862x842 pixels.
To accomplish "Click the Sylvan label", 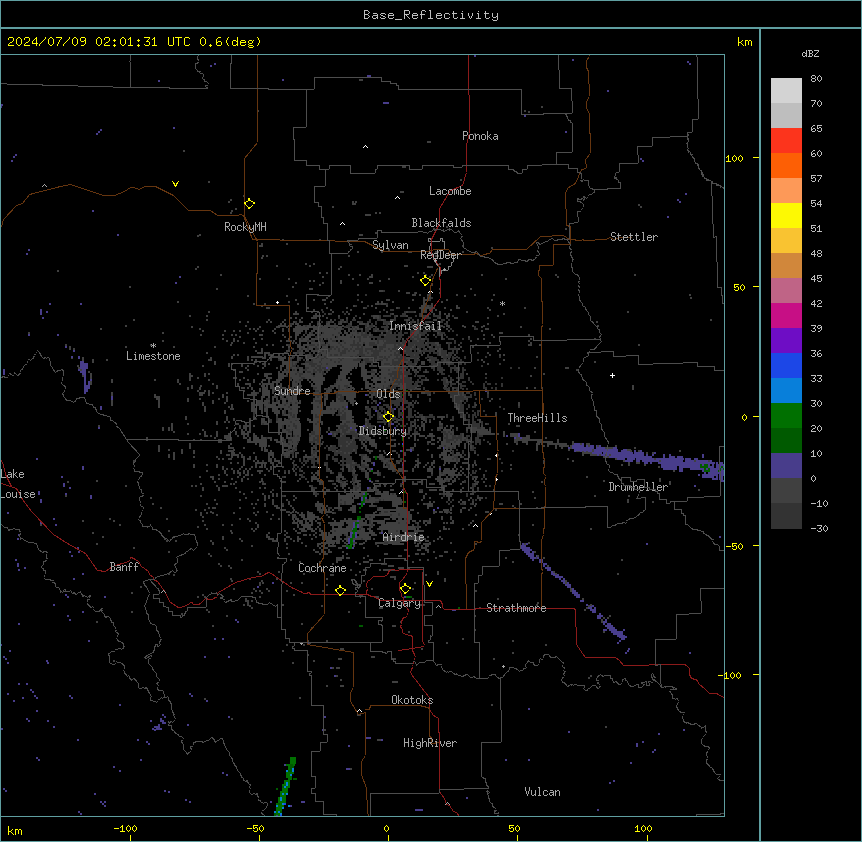I will [390, 245].
